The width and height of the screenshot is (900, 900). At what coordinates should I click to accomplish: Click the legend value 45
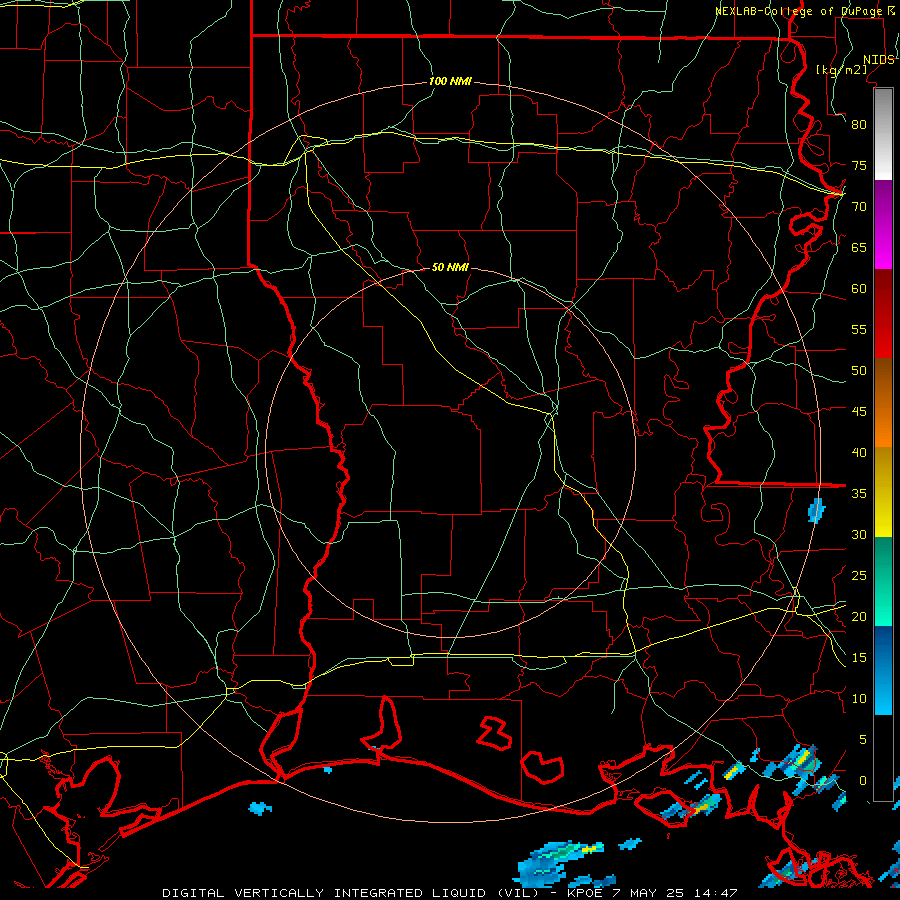859,412
